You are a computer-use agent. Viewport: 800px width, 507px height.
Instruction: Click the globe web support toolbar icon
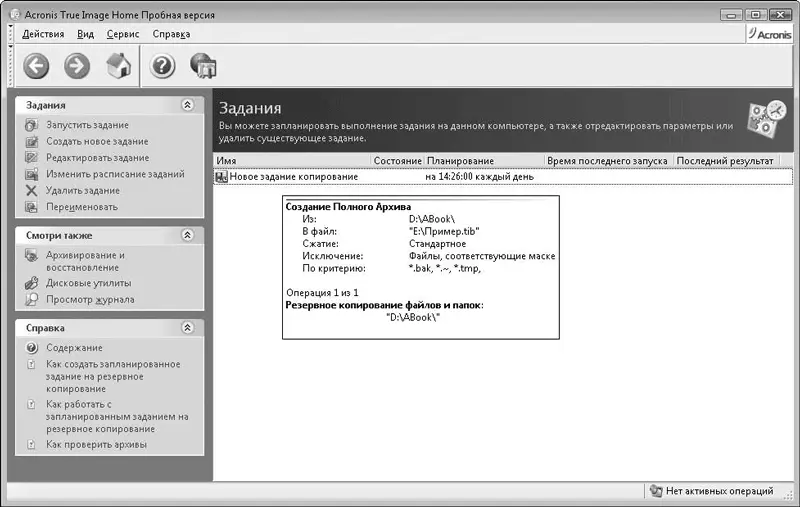click(x=204, y=66)
